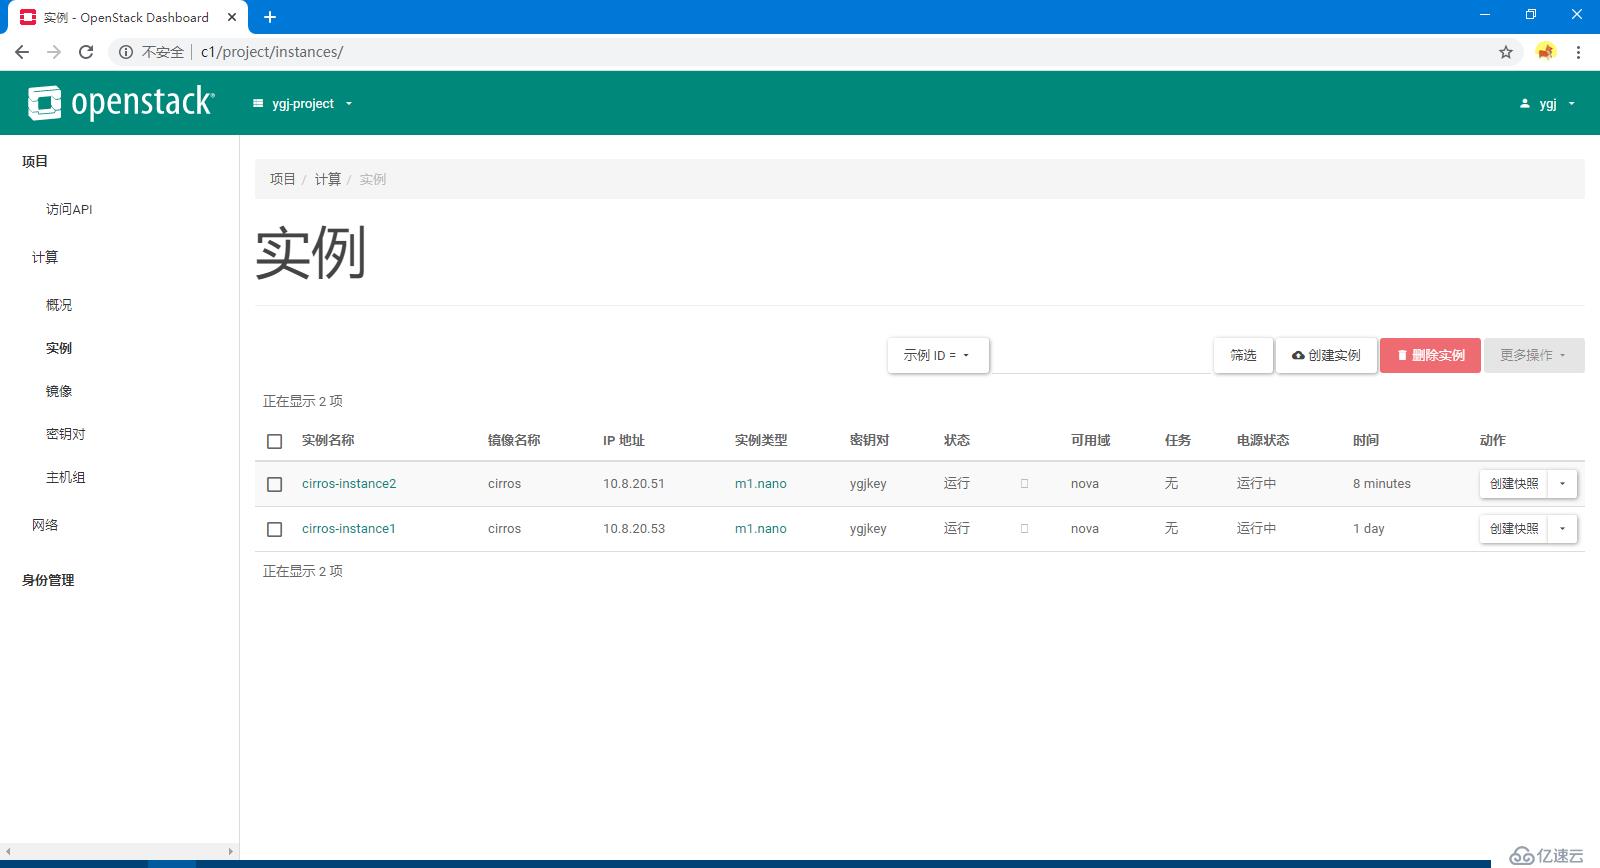The height and width of the screenshot is (868, 1600).
Task: Collapse the 项目 sidebar section
Action: pyautogui.click(x=35, y=161)
